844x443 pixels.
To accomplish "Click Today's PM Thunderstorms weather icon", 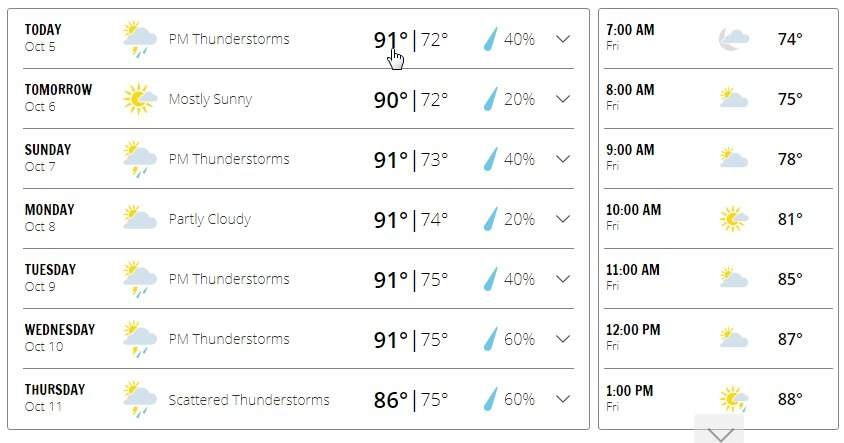I will (139, 39).
